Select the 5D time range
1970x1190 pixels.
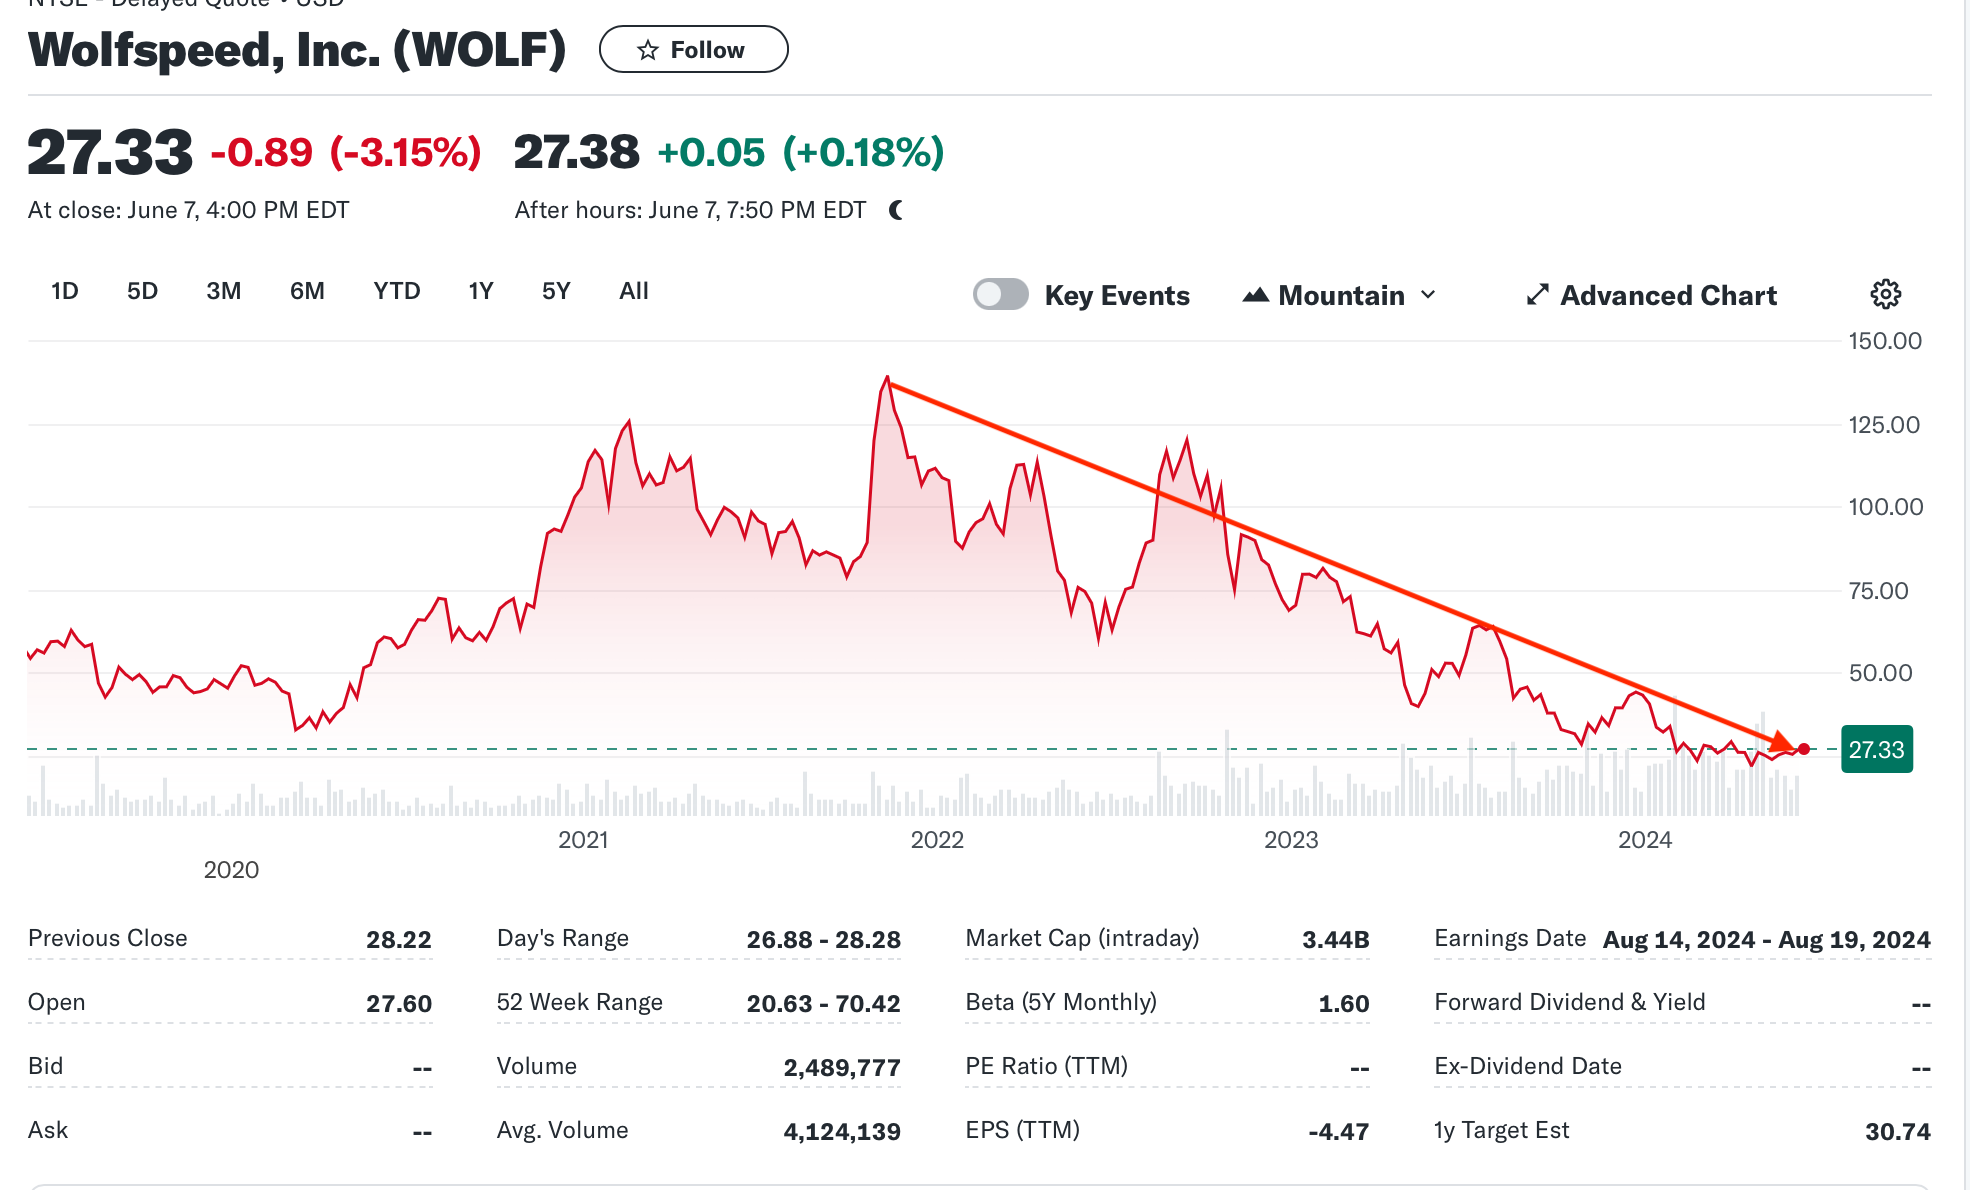142,291
